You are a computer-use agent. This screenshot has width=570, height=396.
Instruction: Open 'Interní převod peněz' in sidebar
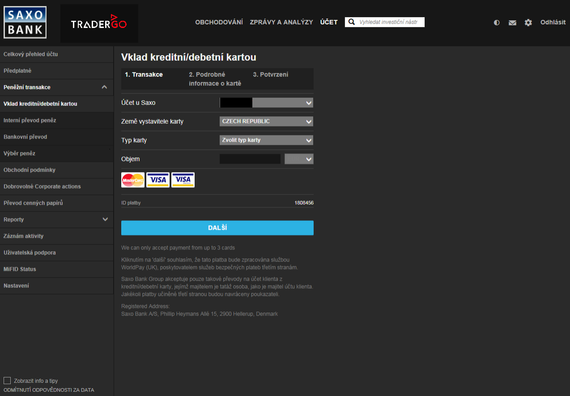tap(56, 120)
